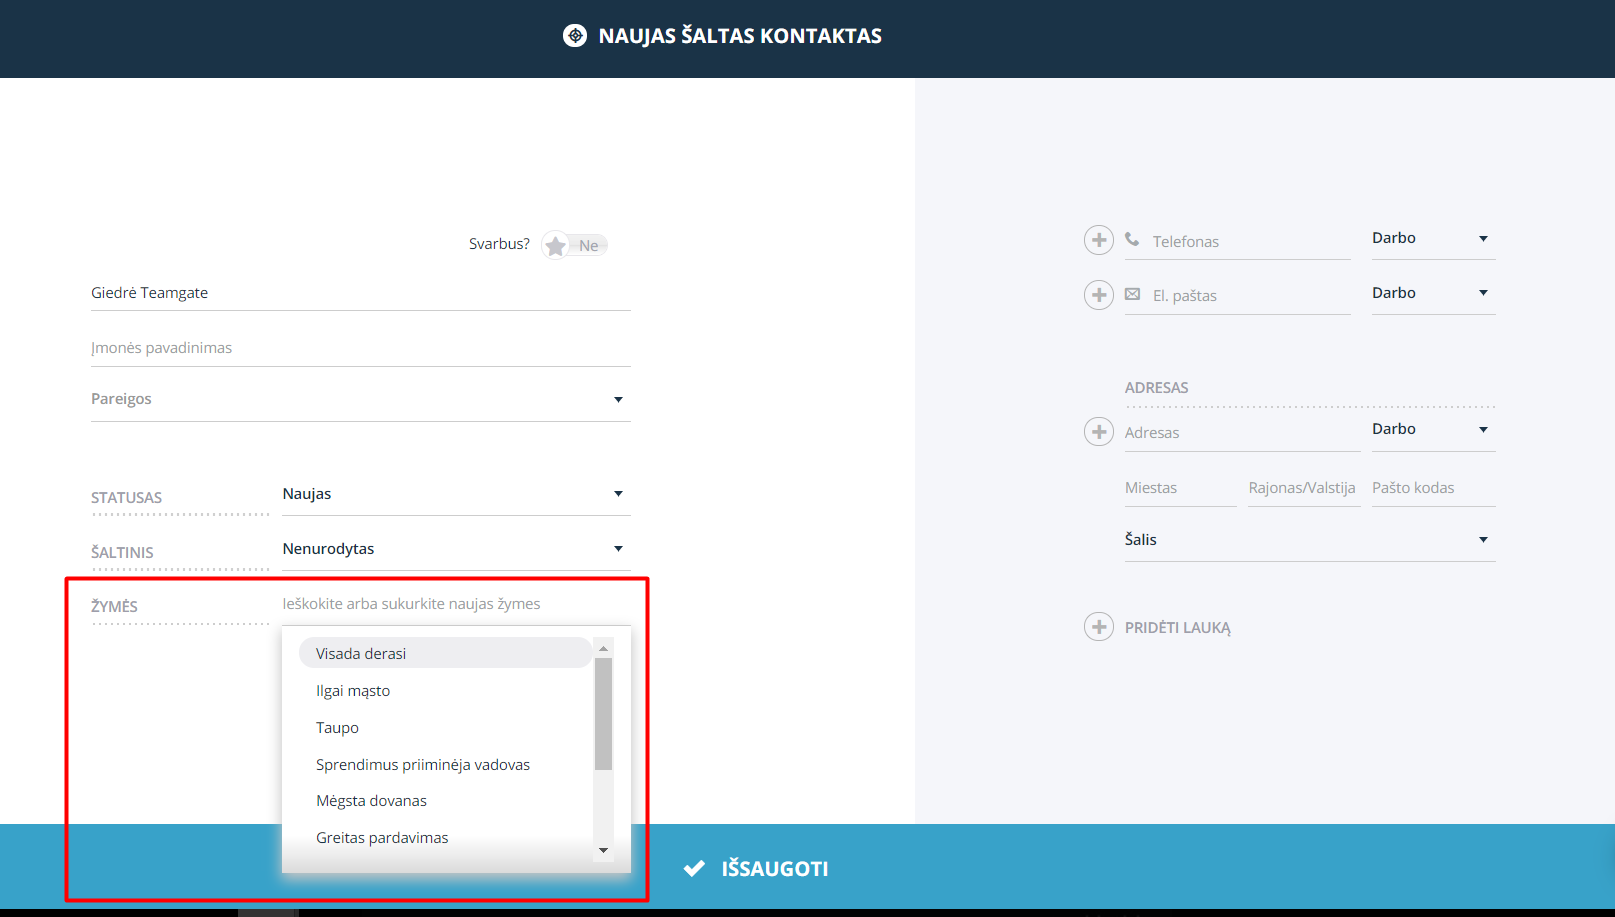
Task: Select the Greitas pardavimas tag
Action: tap(445, 838)
